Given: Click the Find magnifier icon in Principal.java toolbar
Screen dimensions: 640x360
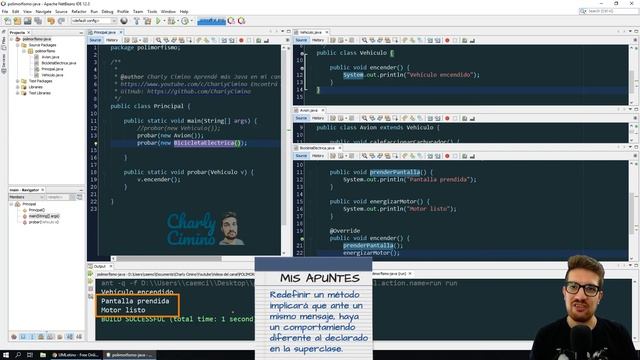Looking at the screenshot, I should (x=158, y=40).
